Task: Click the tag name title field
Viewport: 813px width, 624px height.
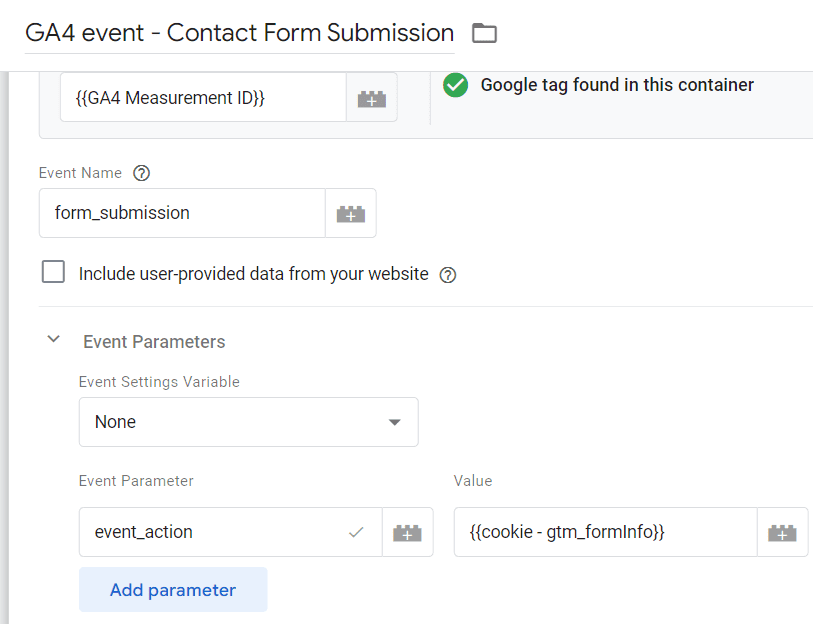Action: (x=240, y=33)
